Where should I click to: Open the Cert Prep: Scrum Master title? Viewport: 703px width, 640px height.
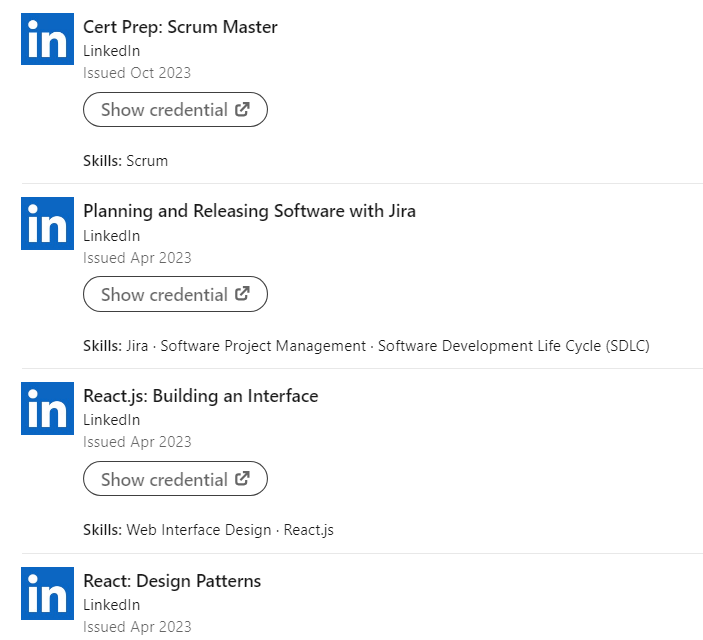(x=180, y=27)
